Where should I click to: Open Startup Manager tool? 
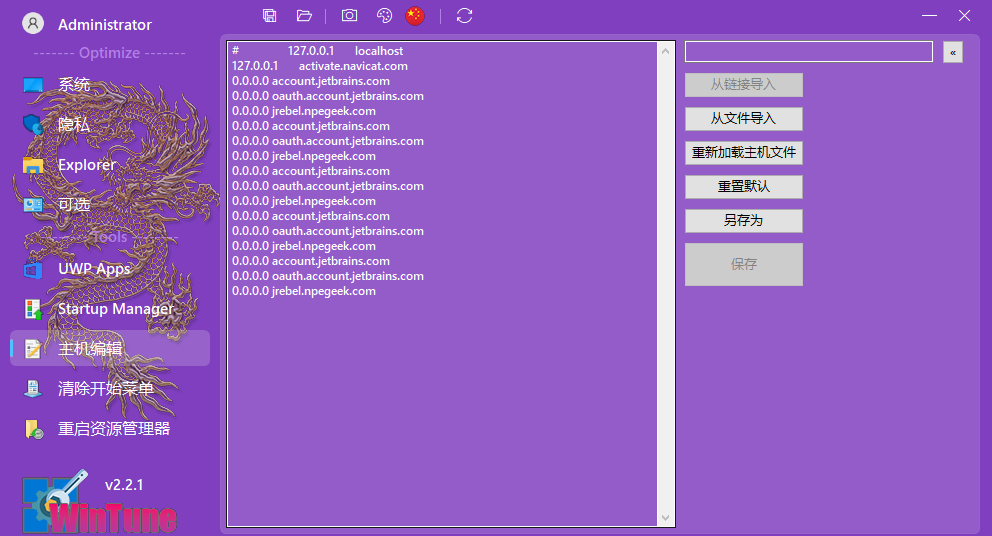[109, 309]
